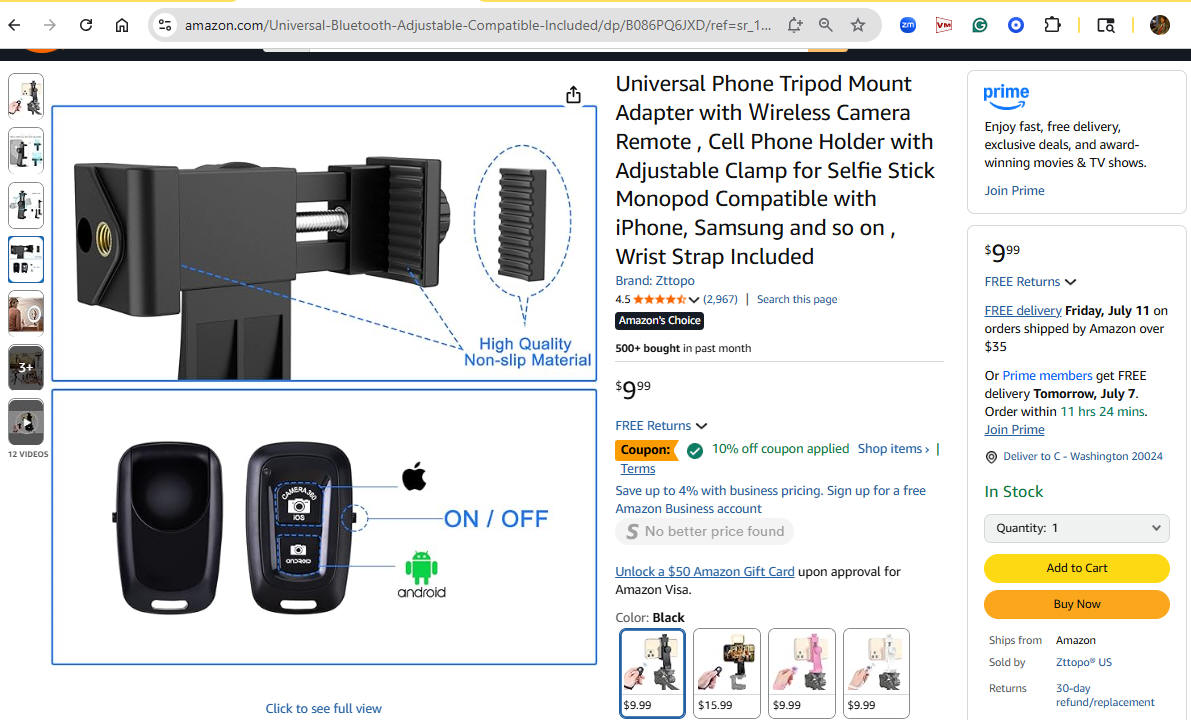This screenshot has width=1191, height=720.
Task: Reload the page with the refresh icon
Action: (x=86, y=25)
